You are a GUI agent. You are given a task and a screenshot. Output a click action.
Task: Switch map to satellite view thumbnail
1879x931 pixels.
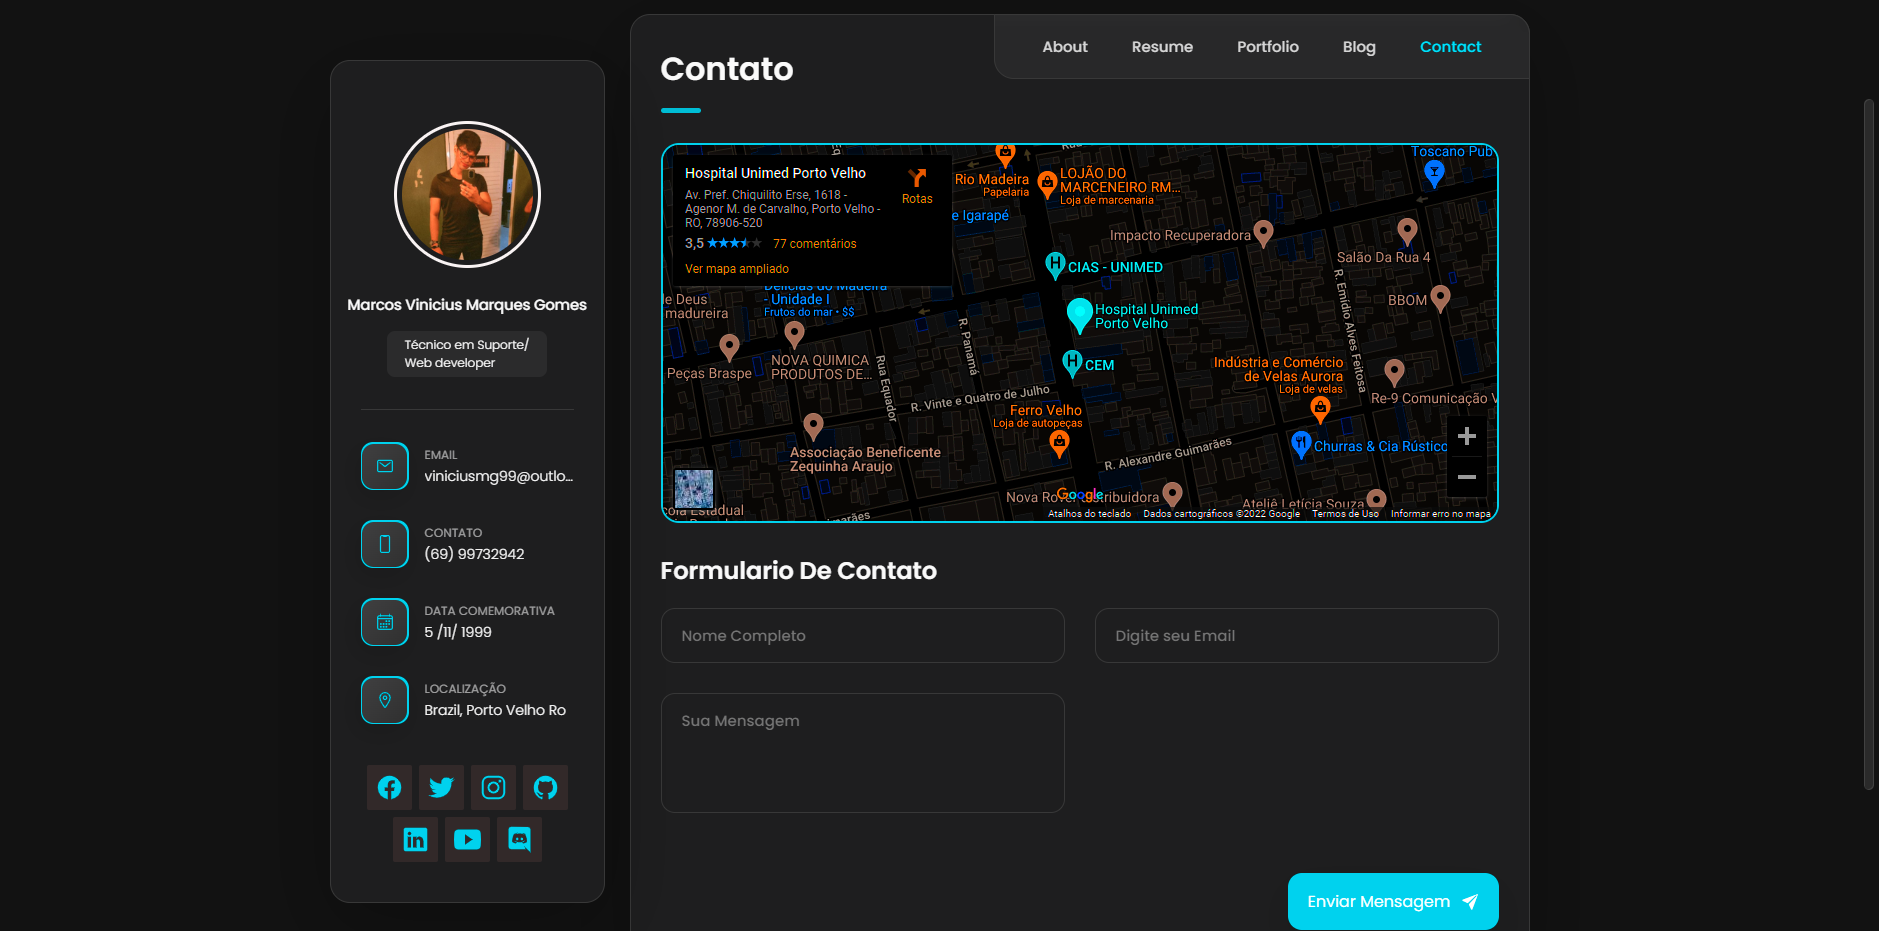(694, 489)
